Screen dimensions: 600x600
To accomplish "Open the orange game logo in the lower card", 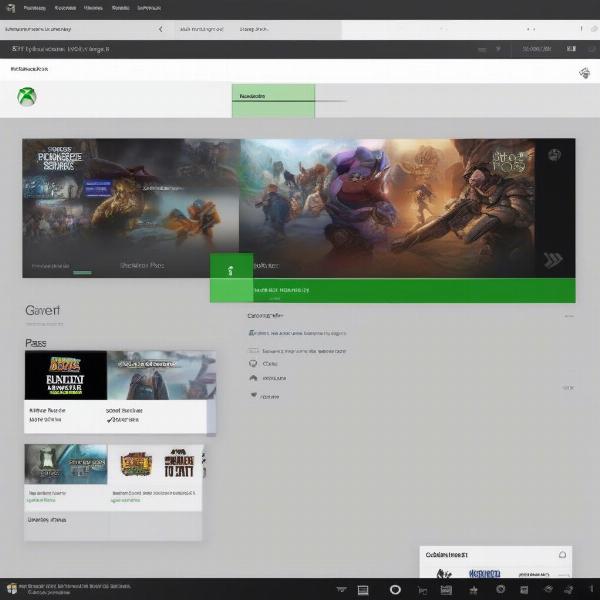I will point(136,464).
